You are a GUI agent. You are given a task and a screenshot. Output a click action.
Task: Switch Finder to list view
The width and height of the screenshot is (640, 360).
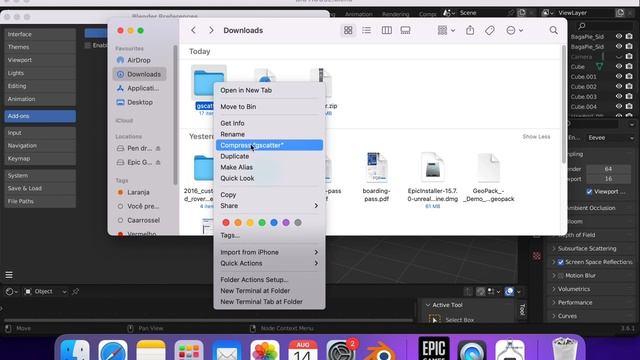[367, 30]
